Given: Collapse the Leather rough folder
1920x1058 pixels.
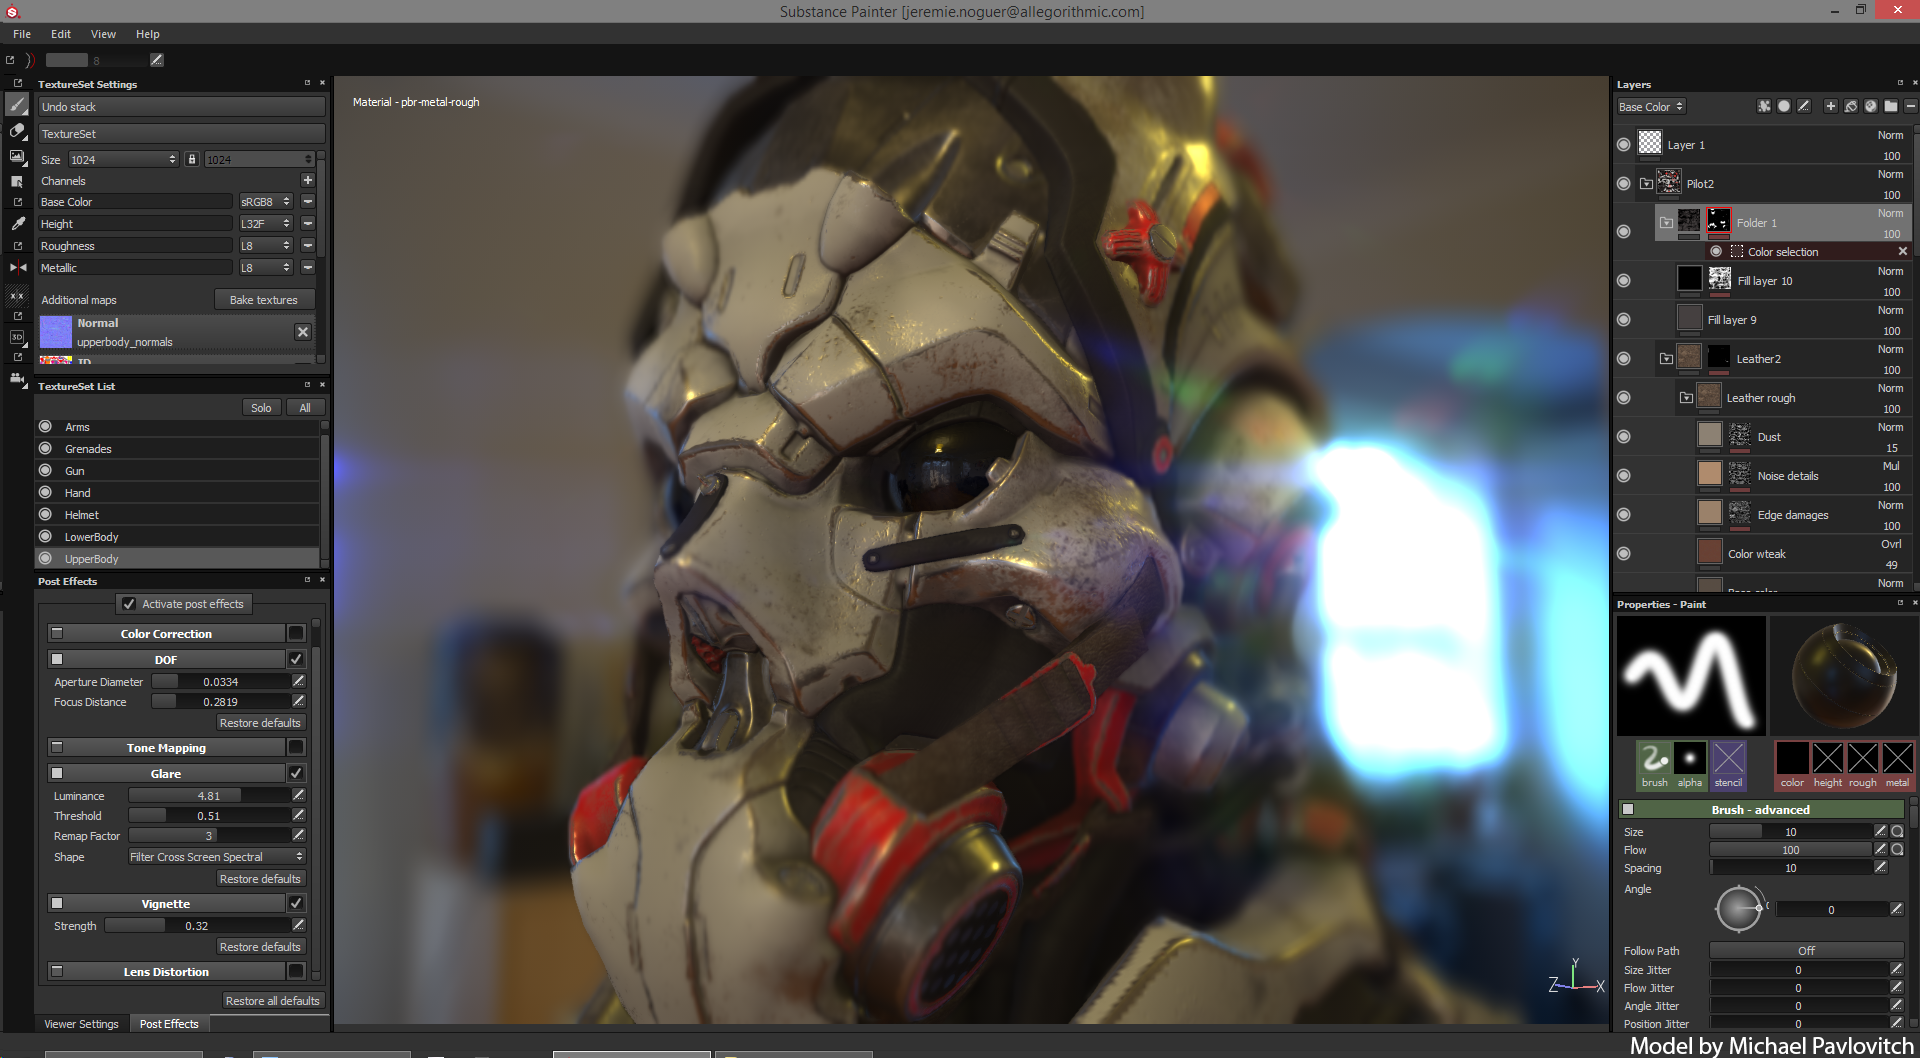Looking at the screenshot, I should (1686, 397).
